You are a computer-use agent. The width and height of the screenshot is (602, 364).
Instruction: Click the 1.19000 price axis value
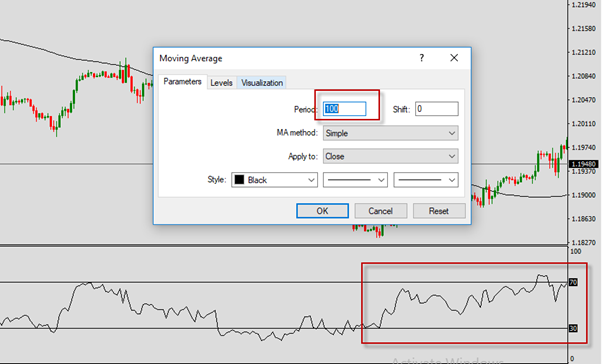[x=584, y=195]
